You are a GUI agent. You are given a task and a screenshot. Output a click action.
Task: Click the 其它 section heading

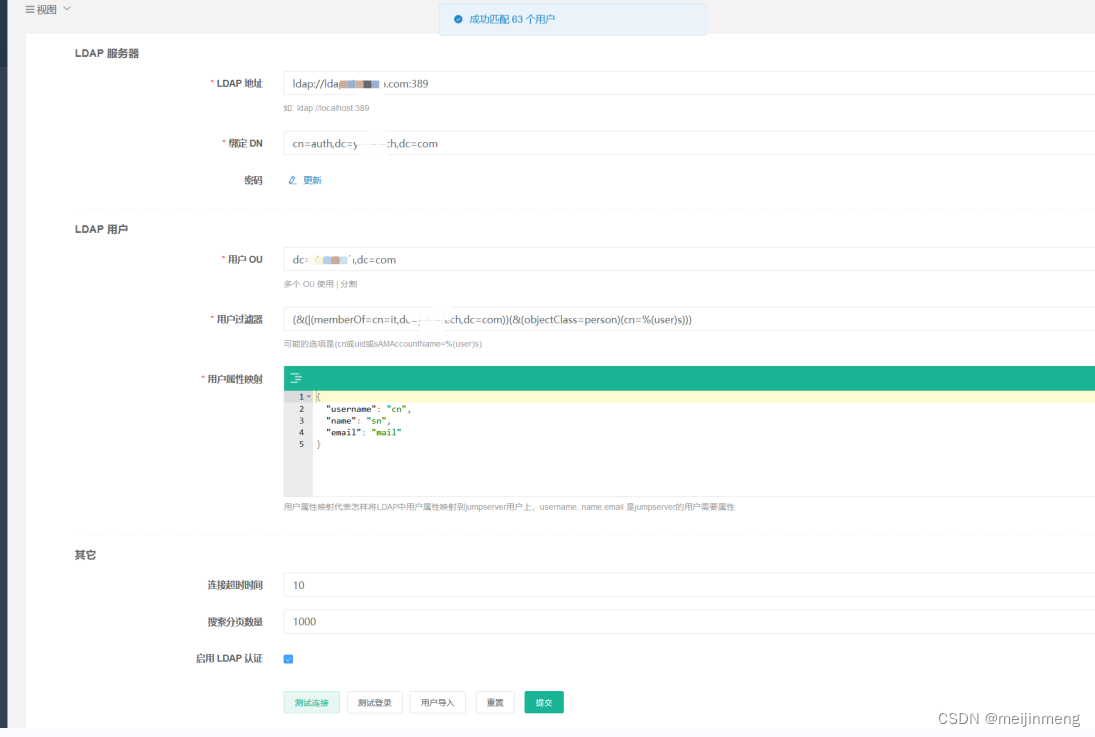coord(85,555)
